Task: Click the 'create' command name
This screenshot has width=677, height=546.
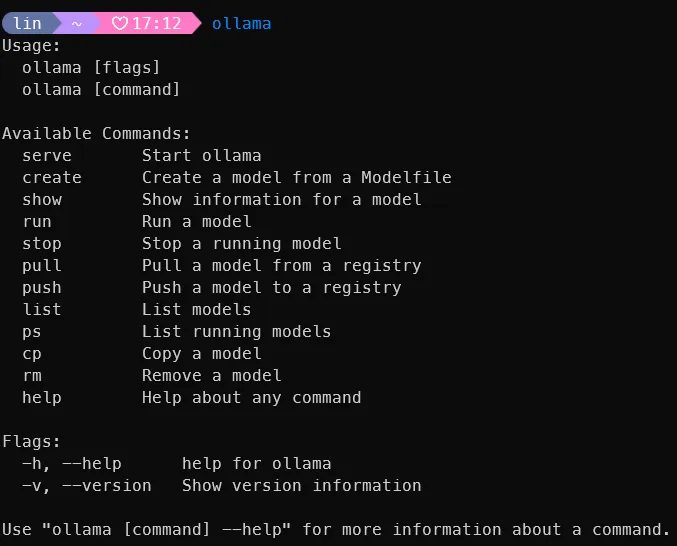Action: (x=52, y=177)
